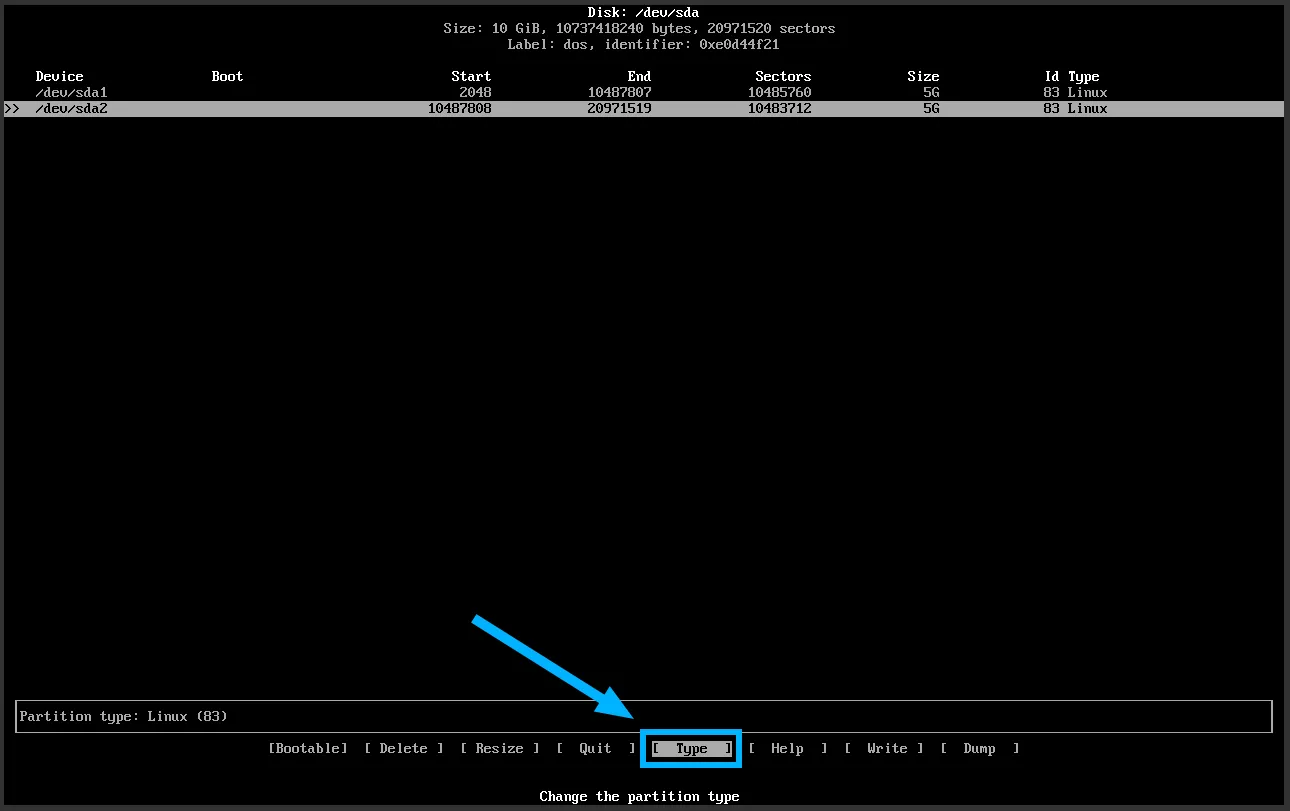Select the Write menu option

883,748
